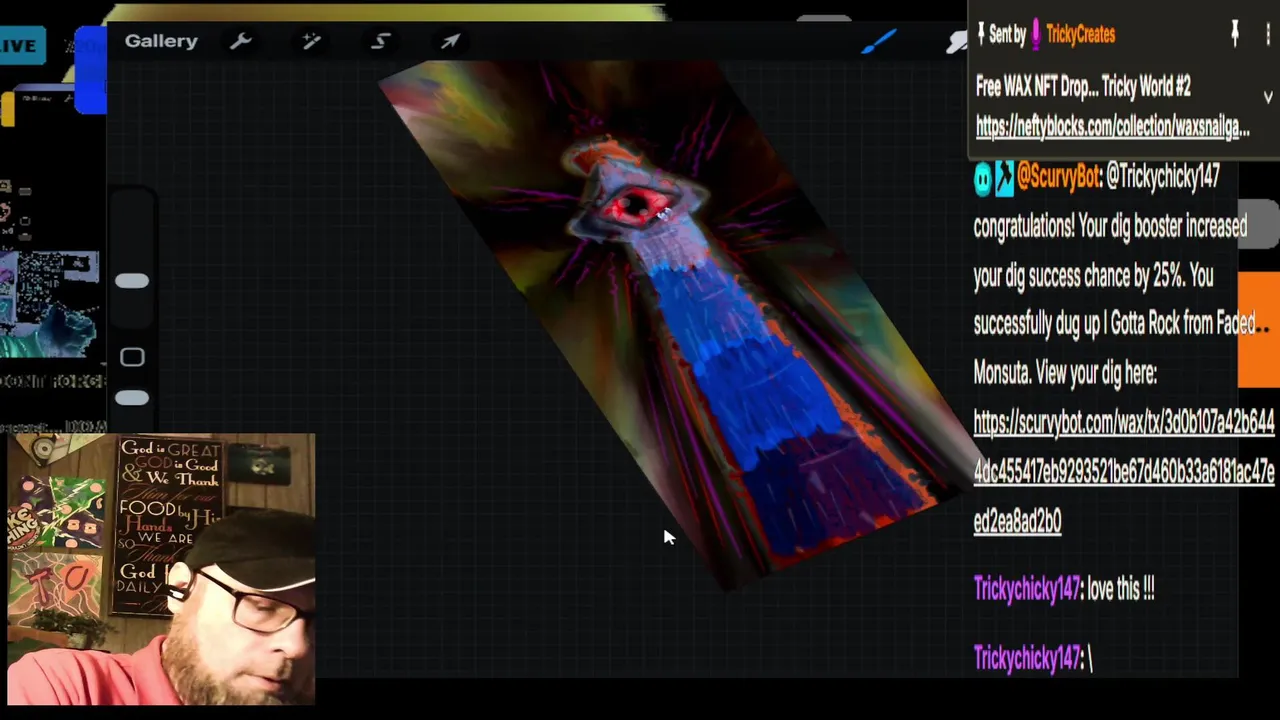
Task: Click the ScurvyBot teal badge icon
Action: [x=983, y=179]
